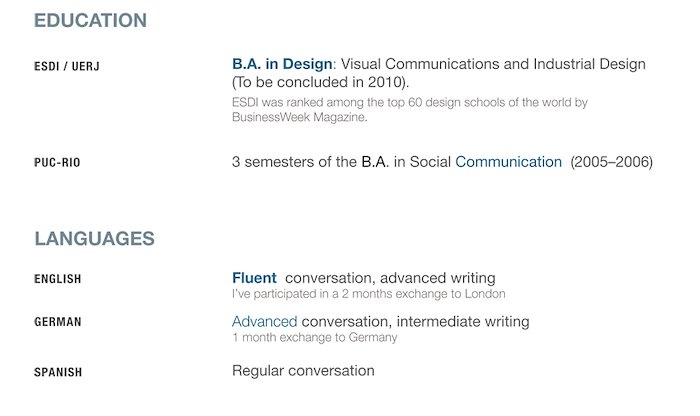The width and height of the screenshot is (700, 416).
Task: Click the 'To be concluded in 2010' text
Action: pos(320,82)
